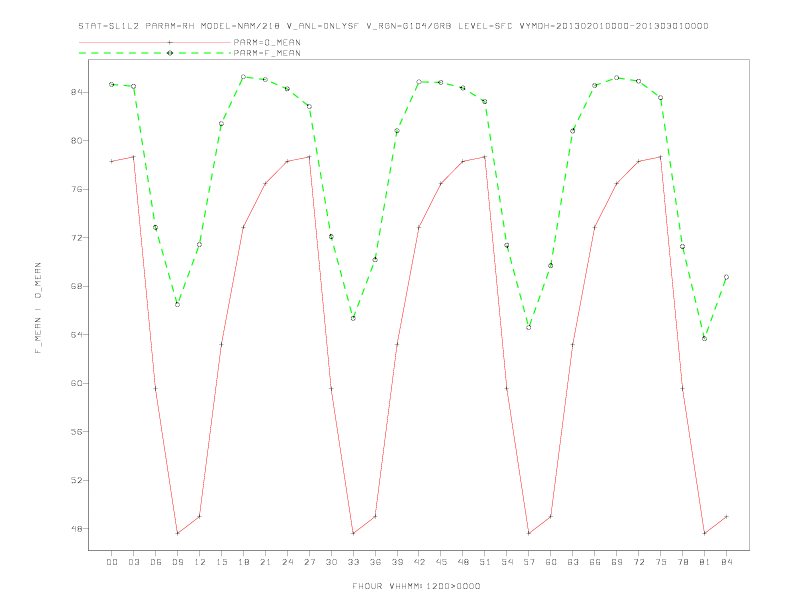
Task: Click the PARM=O_MEAN legend label
Action: 267,42
